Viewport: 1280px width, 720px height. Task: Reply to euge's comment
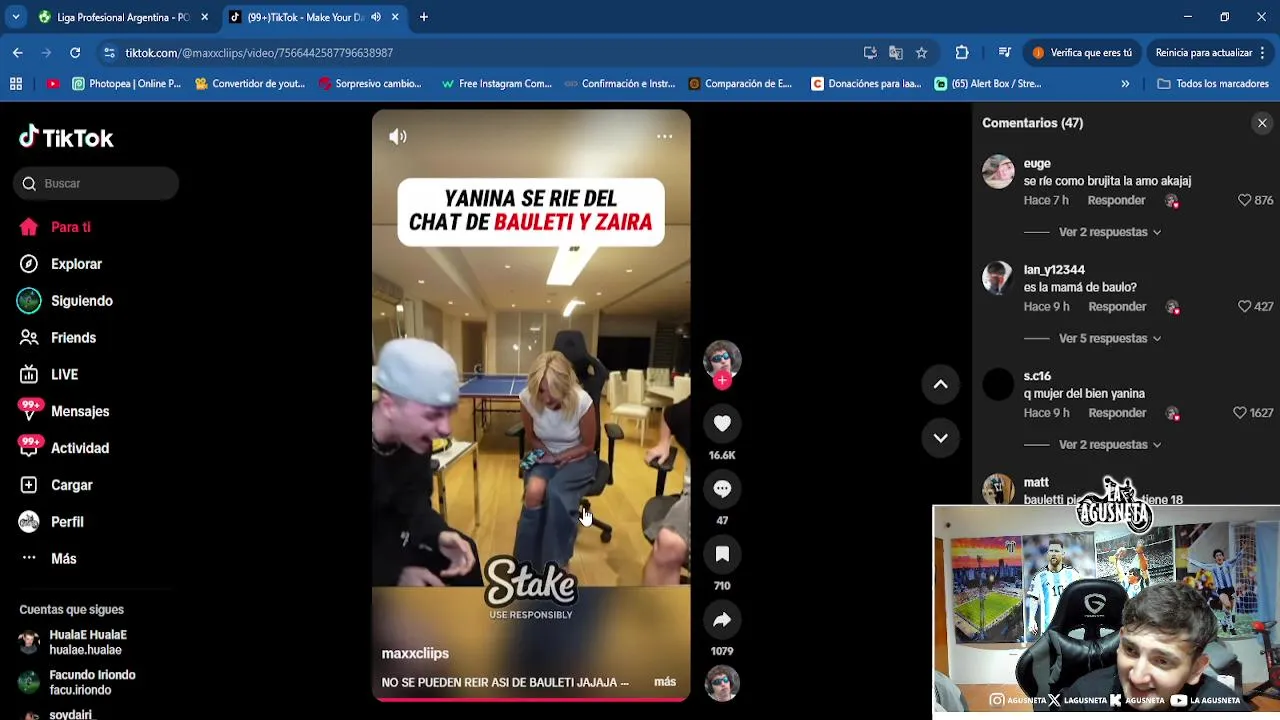1116,200
